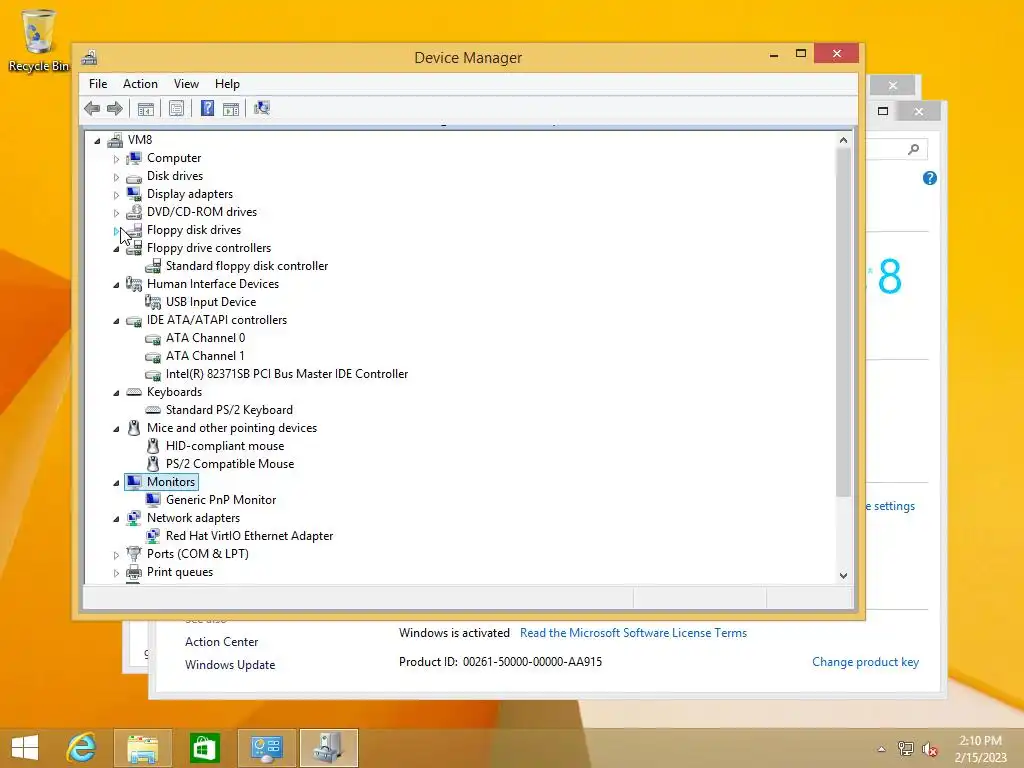Collapse Mice and other pointing devices
This screenshot has width=1024, height=768.
116,428
